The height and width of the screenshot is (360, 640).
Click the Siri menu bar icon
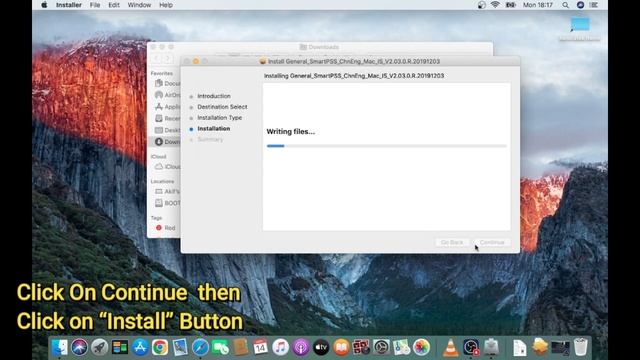click(580, 5)
